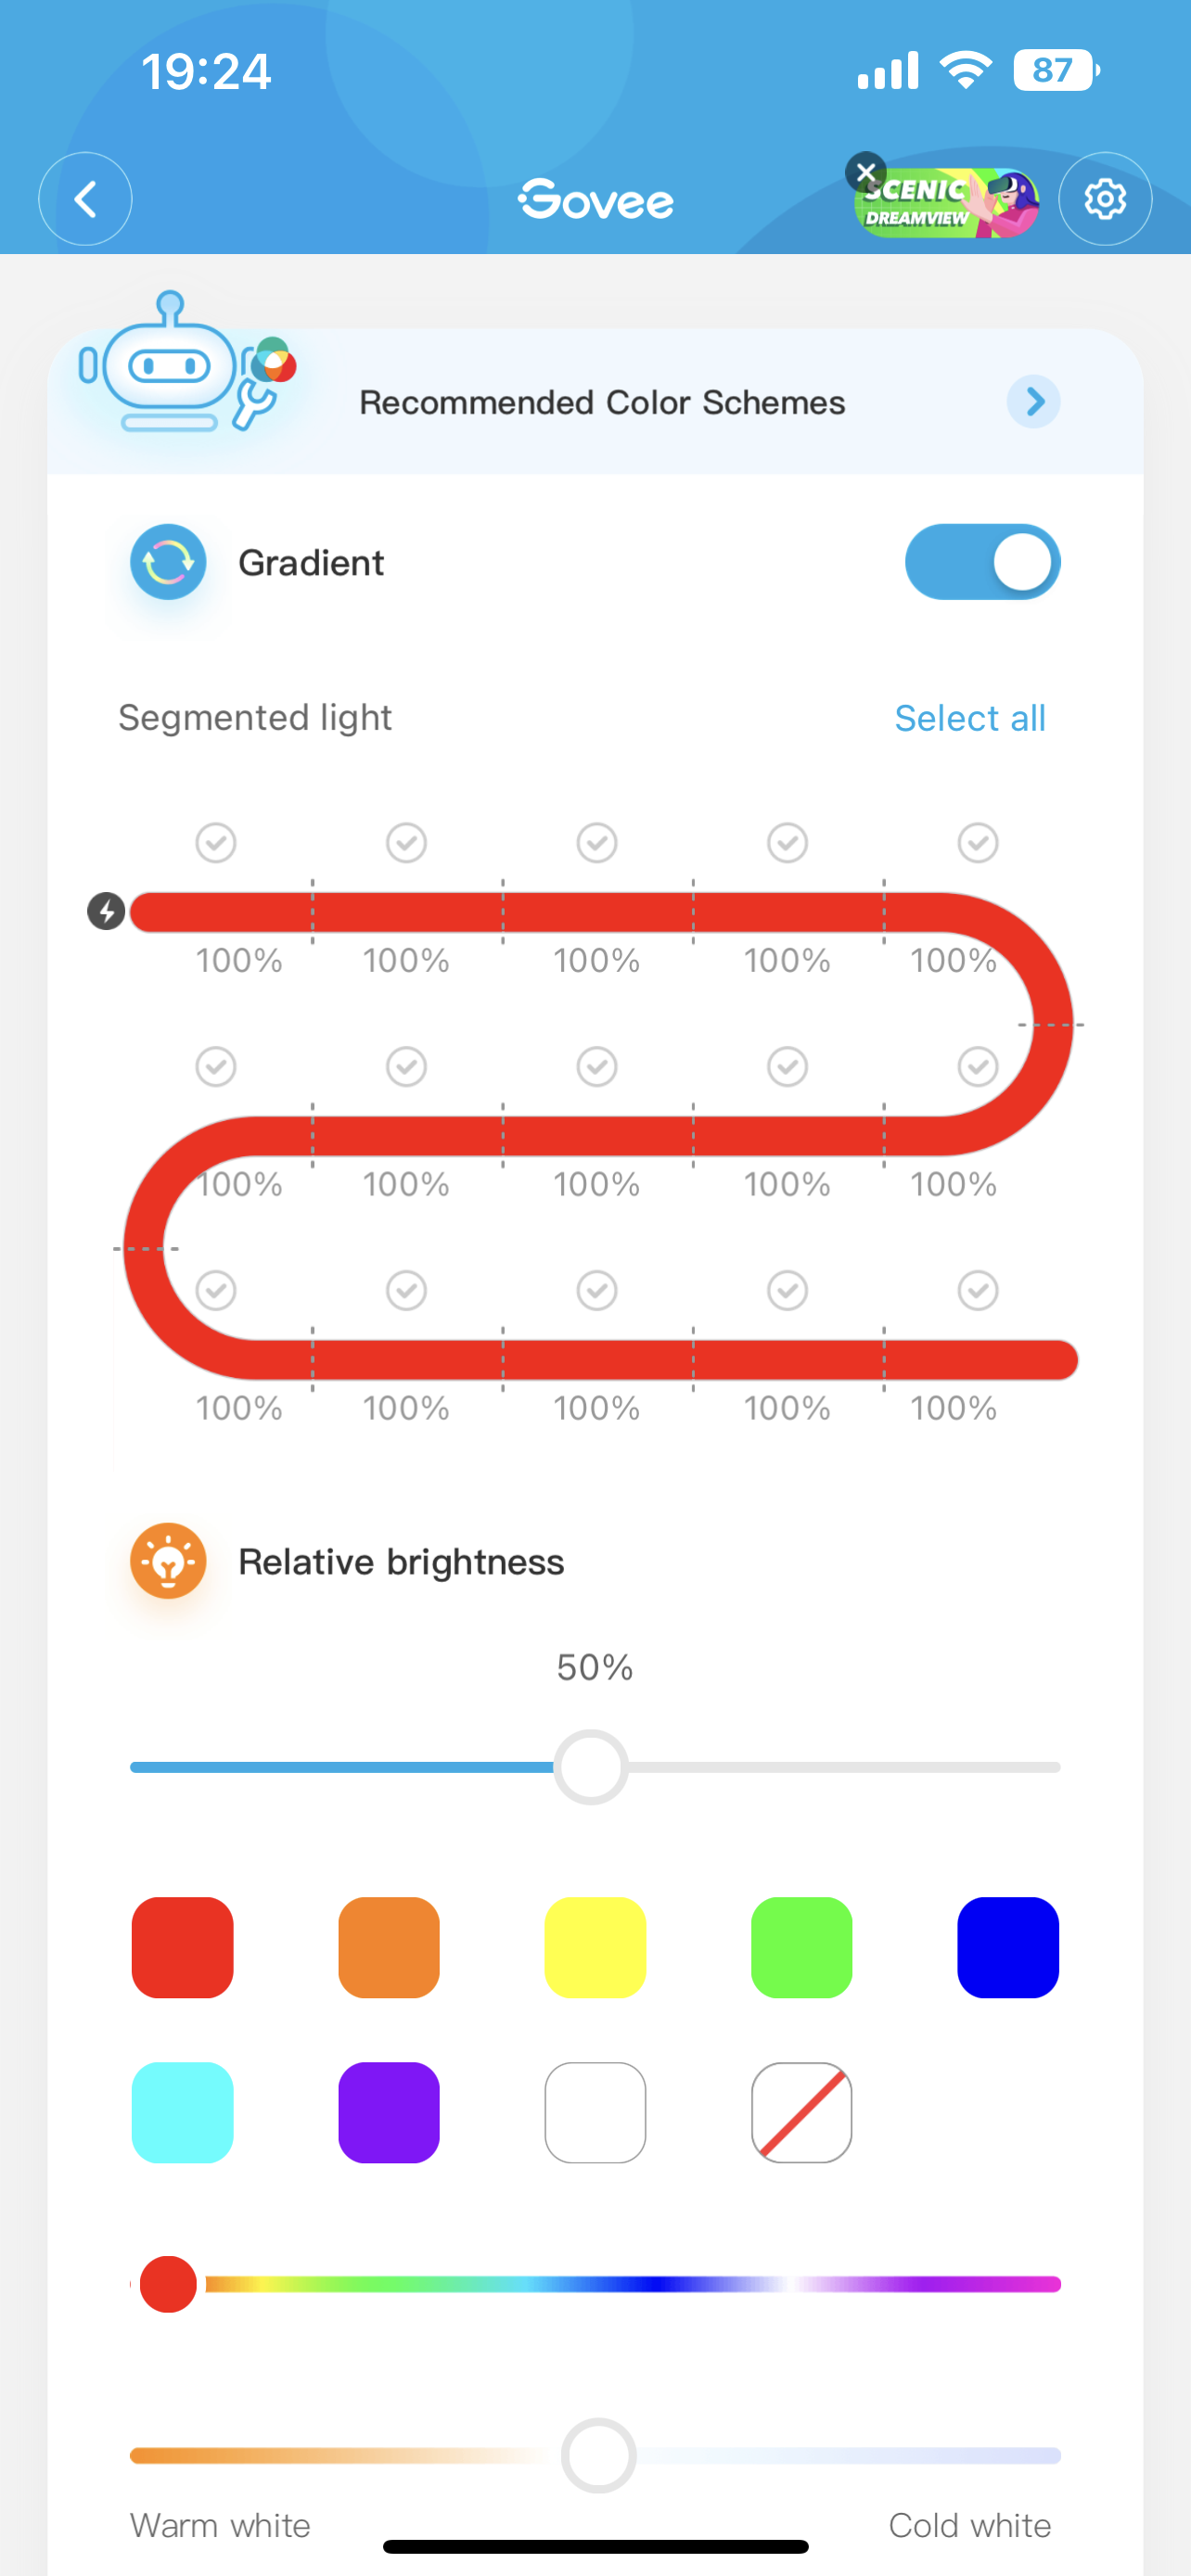Screen dimensions: 1191x2576
Task: Toggle last segment checkmark in bottom row
Action: coord(978,1291)
